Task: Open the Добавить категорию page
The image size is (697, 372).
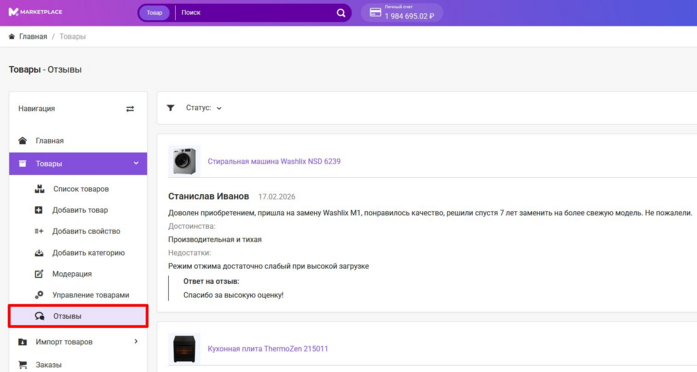Action: coord(88,252)
